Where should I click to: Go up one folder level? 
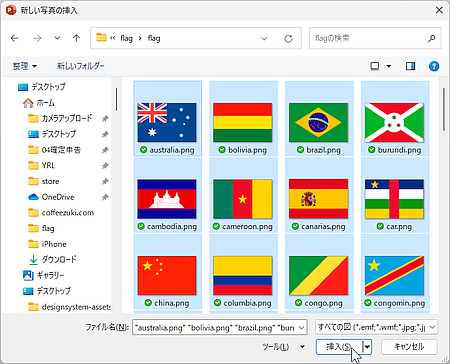coord(76,38)
